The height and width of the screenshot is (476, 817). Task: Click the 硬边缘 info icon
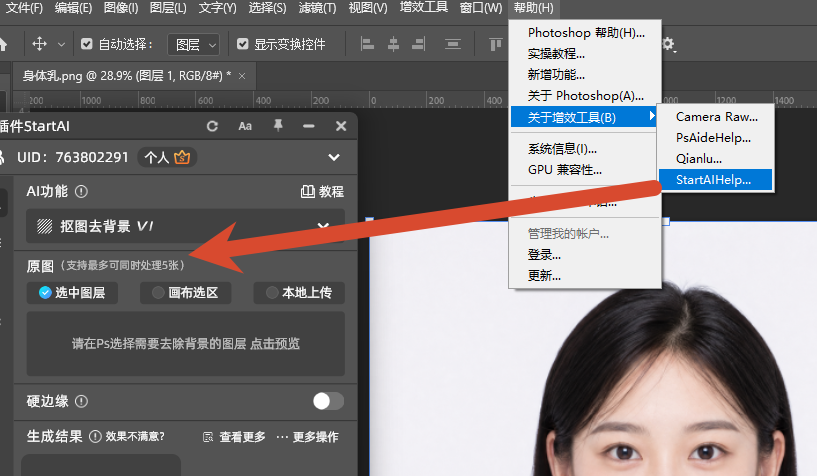(81, 402)
